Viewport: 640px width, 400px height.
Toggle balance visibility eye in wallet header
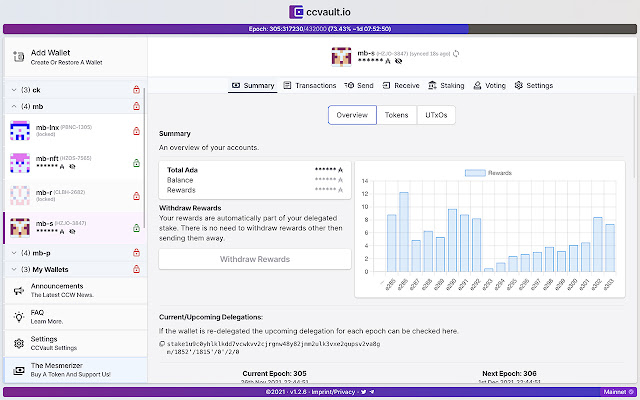click(x=398, y=61)
